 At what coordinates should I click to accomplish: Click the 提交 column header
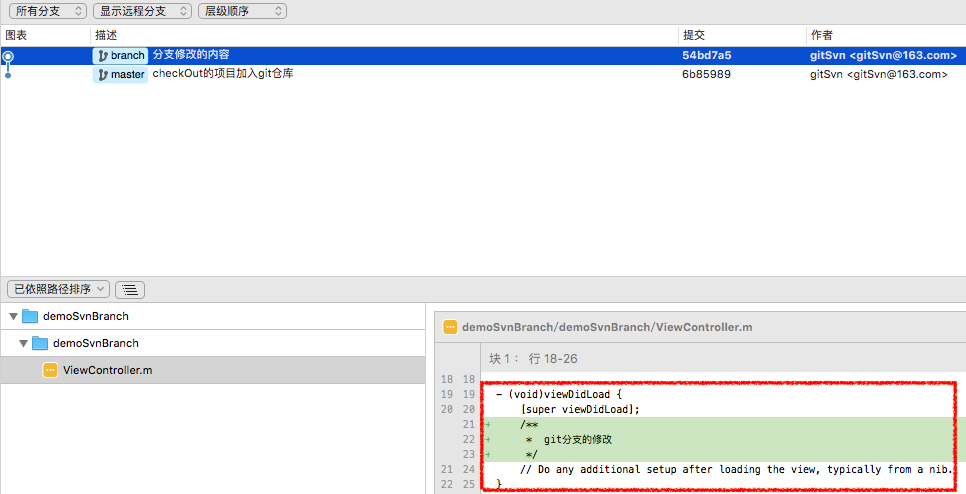[x=694, y=36]
